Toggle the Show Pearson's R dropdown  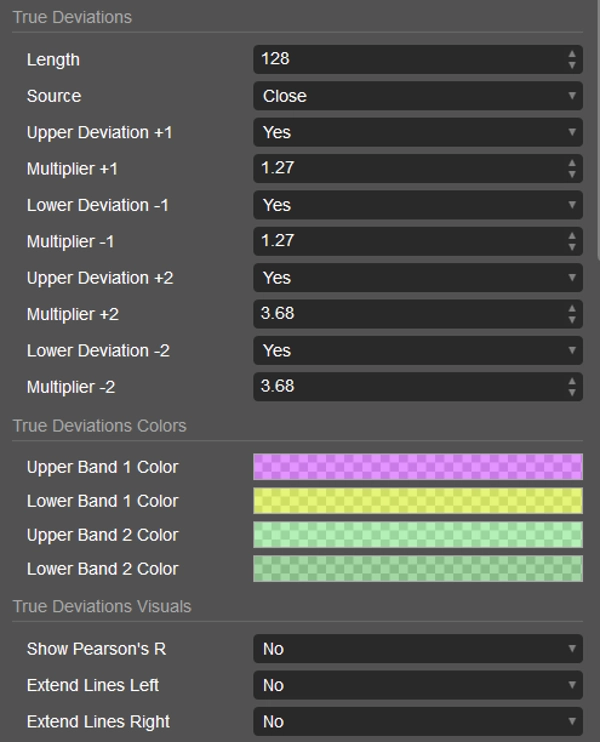click(417, 649)
